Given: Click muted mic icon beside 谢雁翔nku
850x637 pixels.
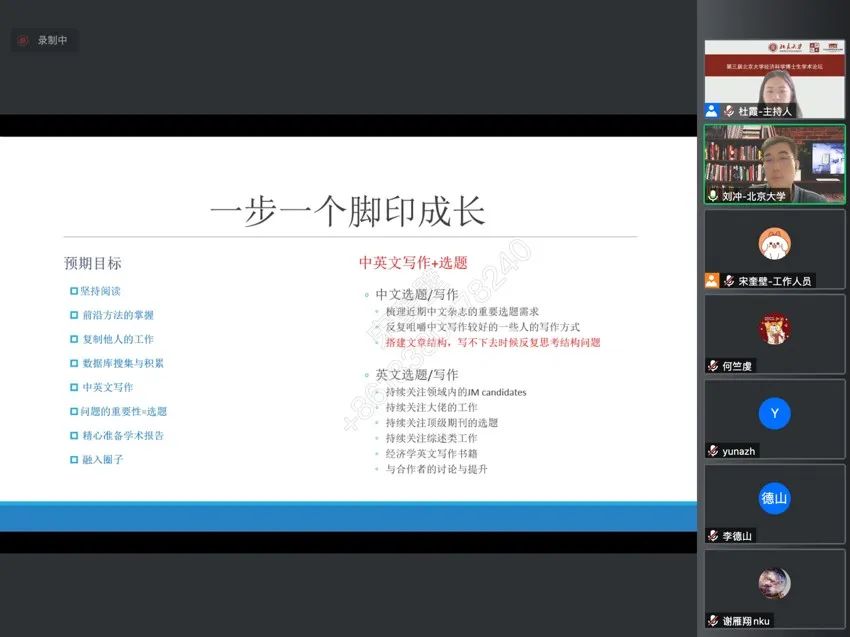Looking at the screenshot, I should [x=713, y=621].
